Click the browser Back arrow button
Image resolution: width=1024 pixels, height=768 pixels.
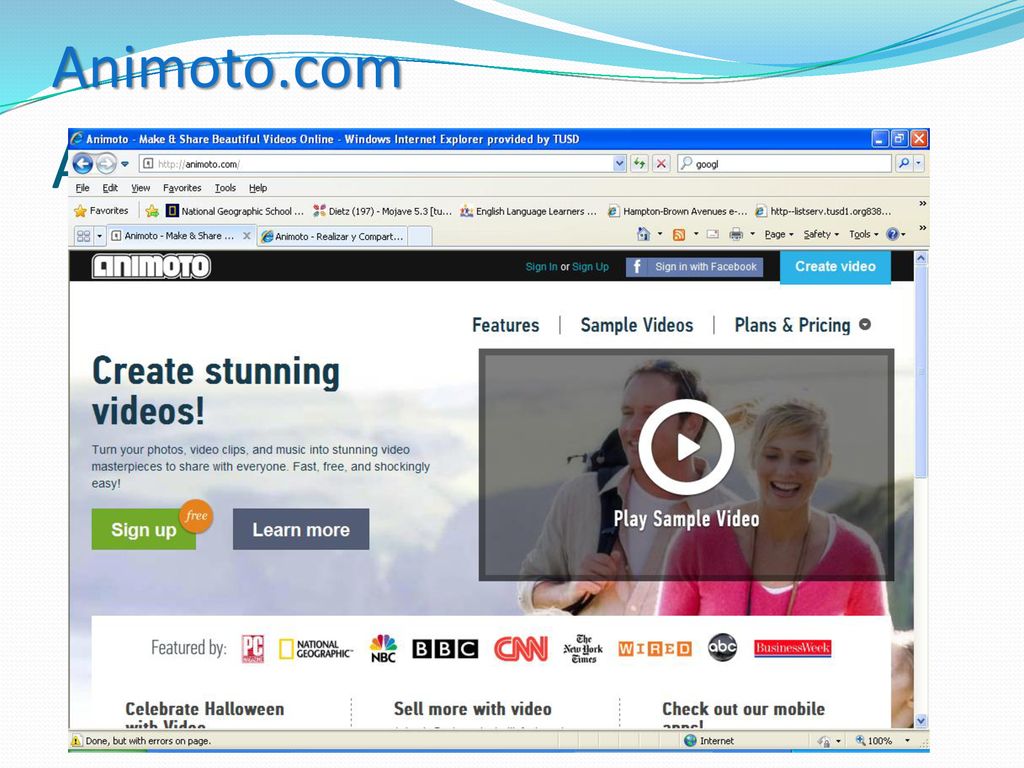click(x=83, y=163)
